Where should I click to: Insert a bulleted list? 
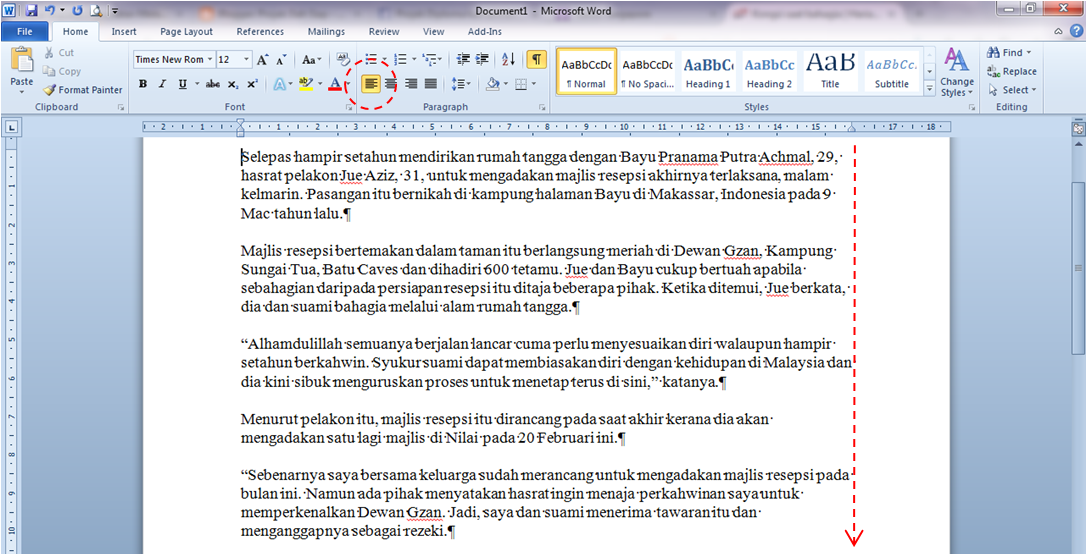coord(371,60)
